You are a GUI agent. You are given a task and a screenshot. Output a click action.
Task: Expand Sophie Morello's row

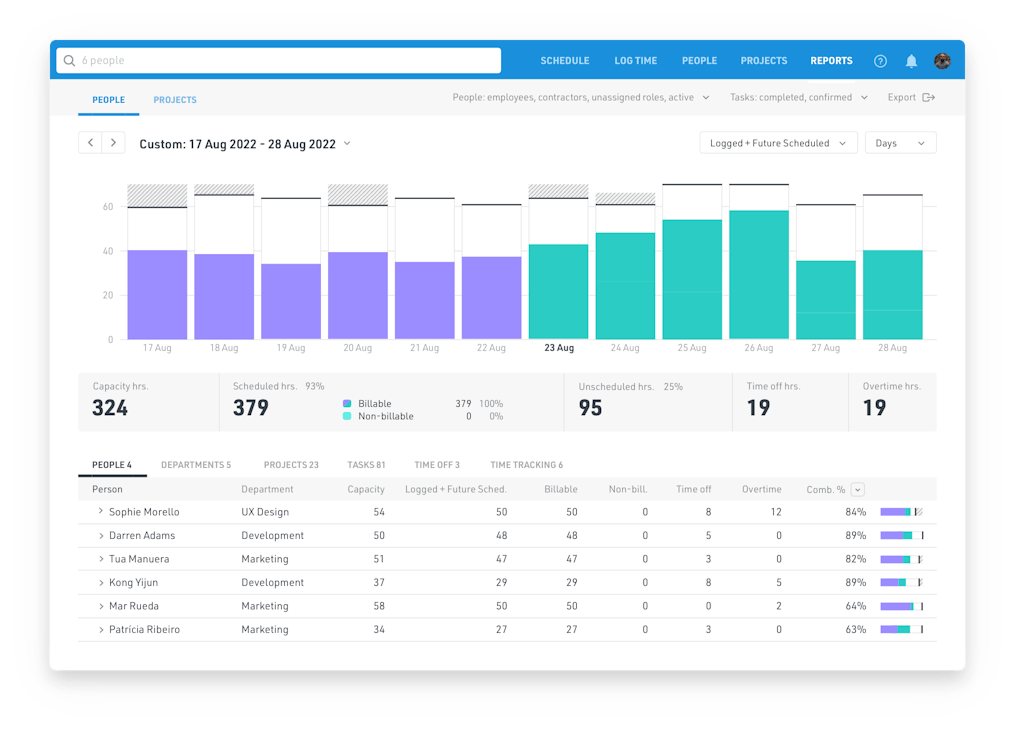tap(101, 512)
